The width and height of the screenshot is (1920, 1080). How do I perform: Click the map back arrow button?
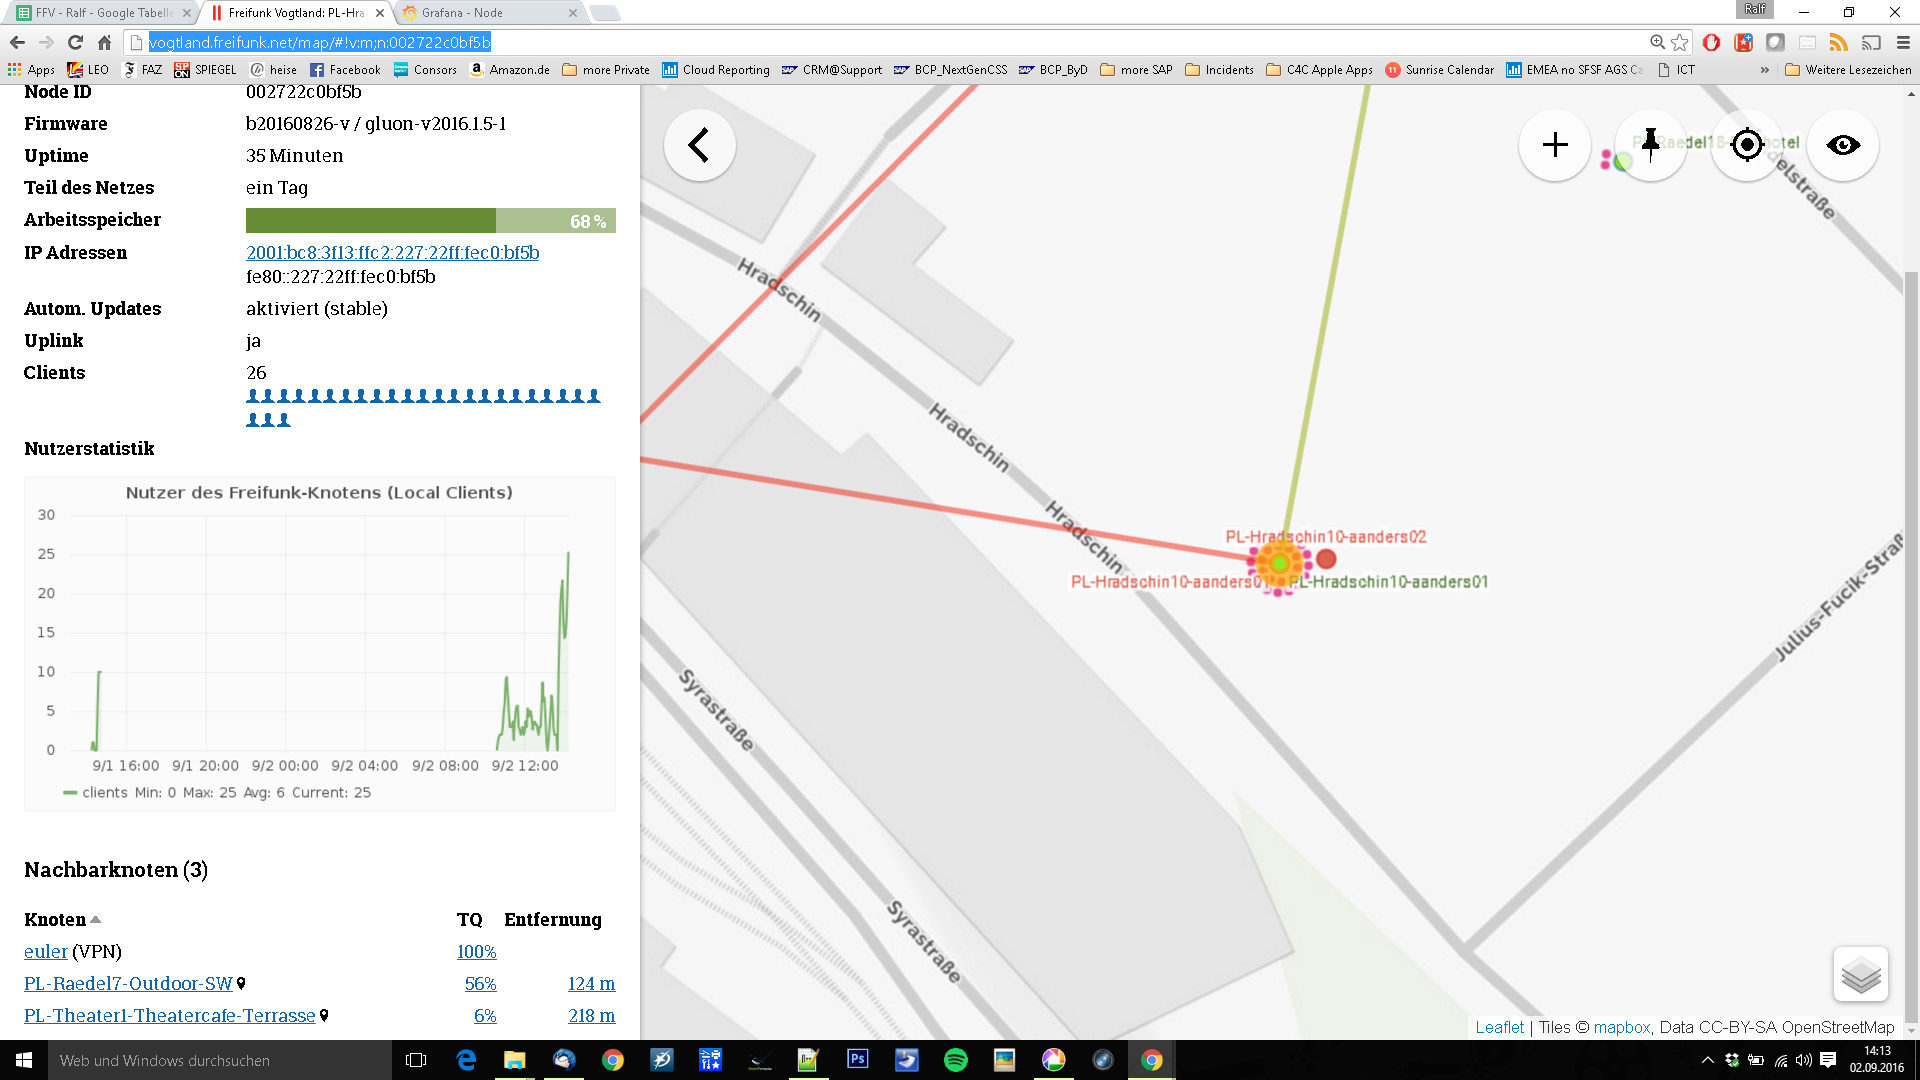tap(699, 146)
